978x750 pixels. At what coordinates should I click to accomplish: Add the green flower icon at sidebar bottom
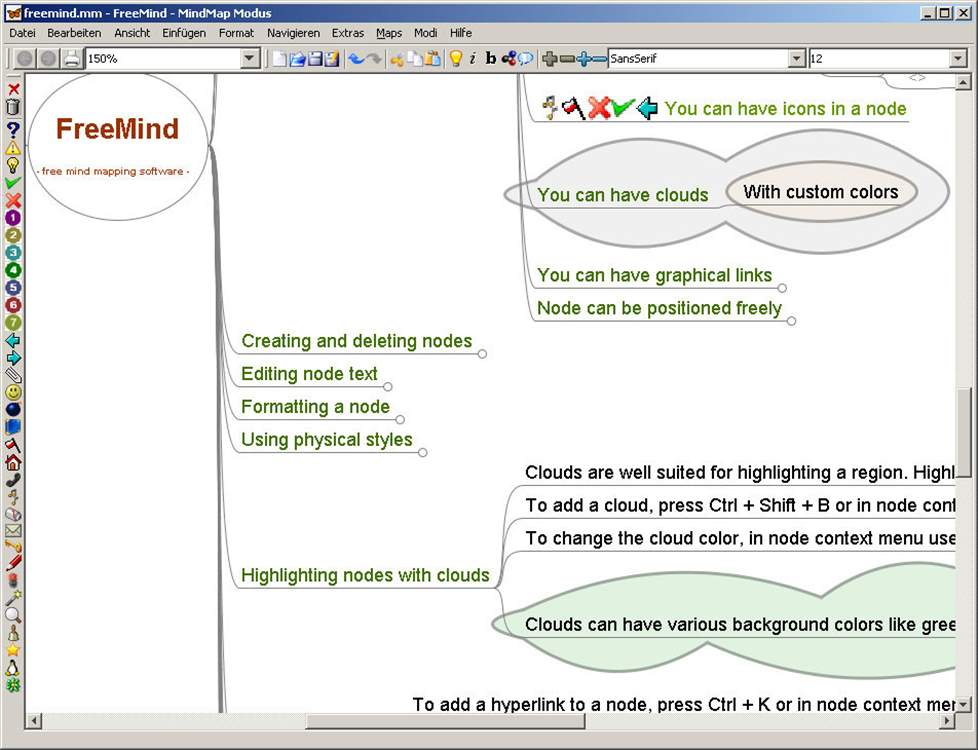pyautogui.click(x=13, y=684)
